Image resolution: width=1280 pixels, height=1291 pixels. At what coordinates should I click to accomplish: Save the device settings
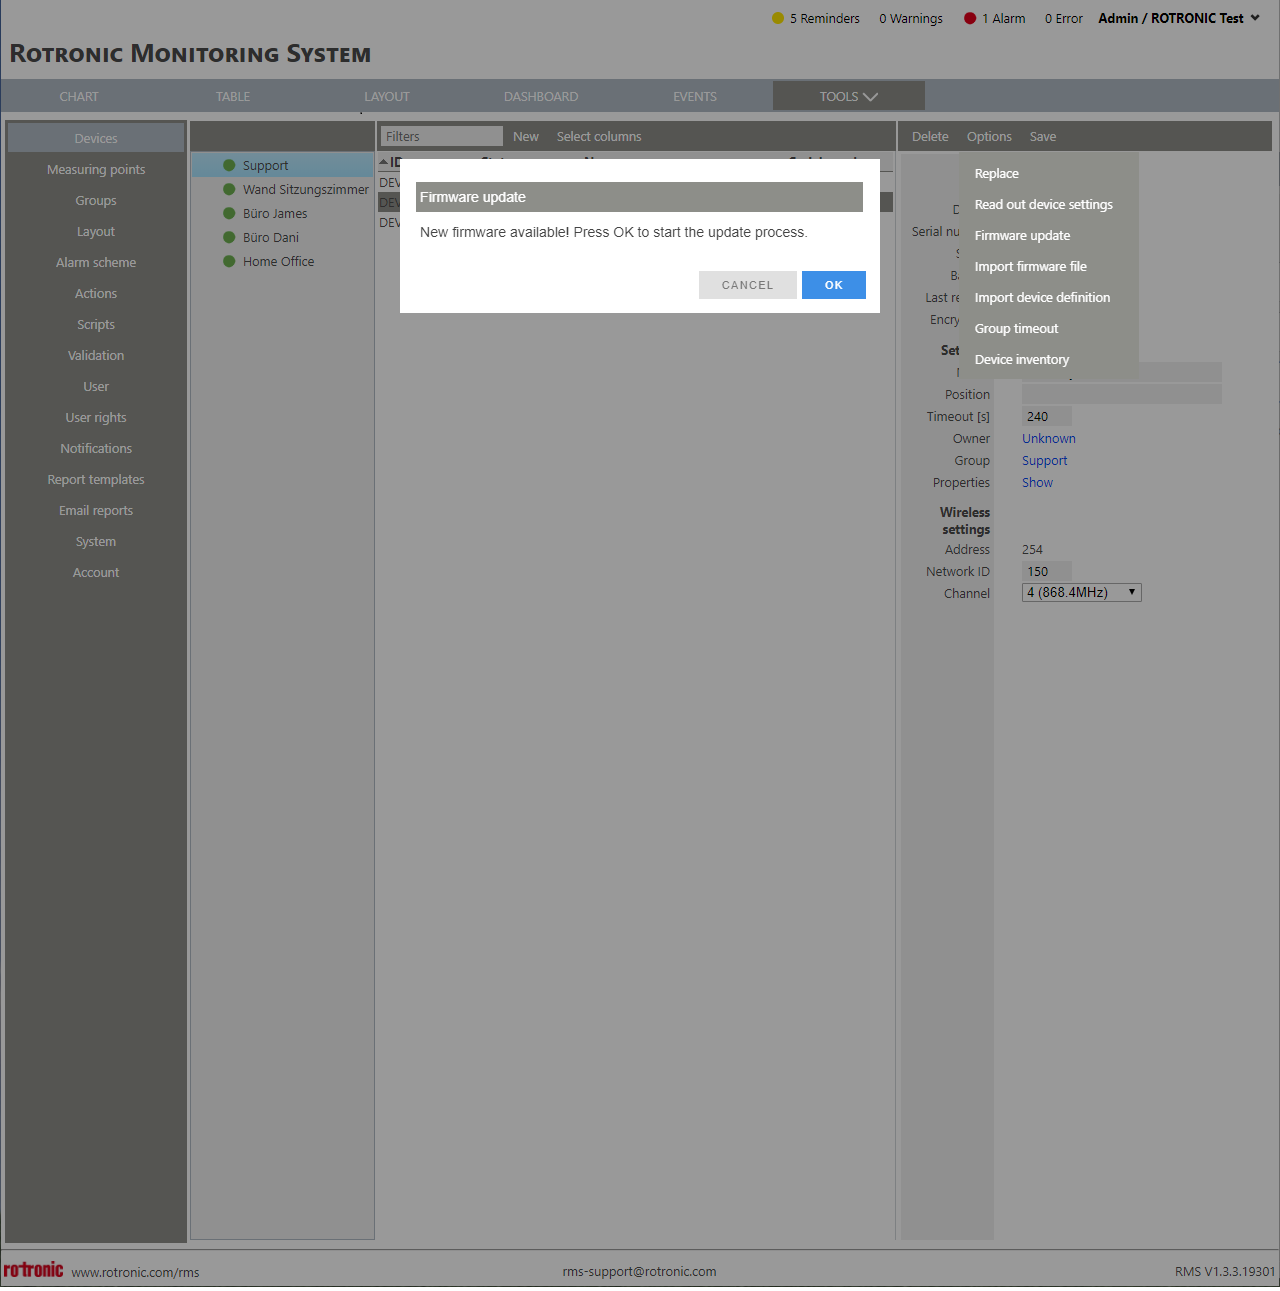[1043, 137]
